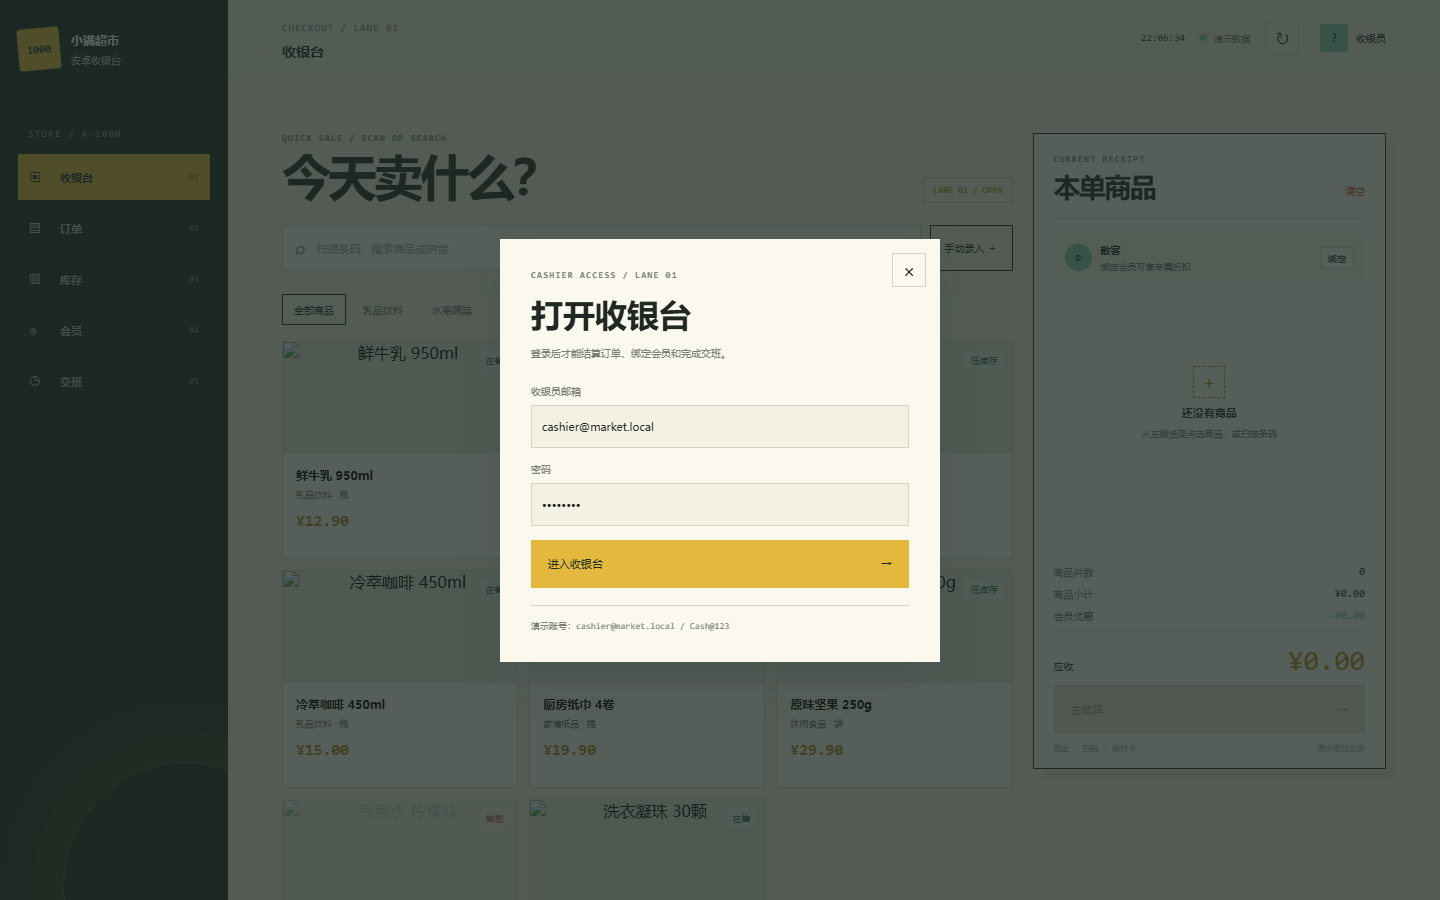This screenshot has width=1440, height=900.
Task: Click the 演示支付记录 link
Action: (x=1340, y=748)
